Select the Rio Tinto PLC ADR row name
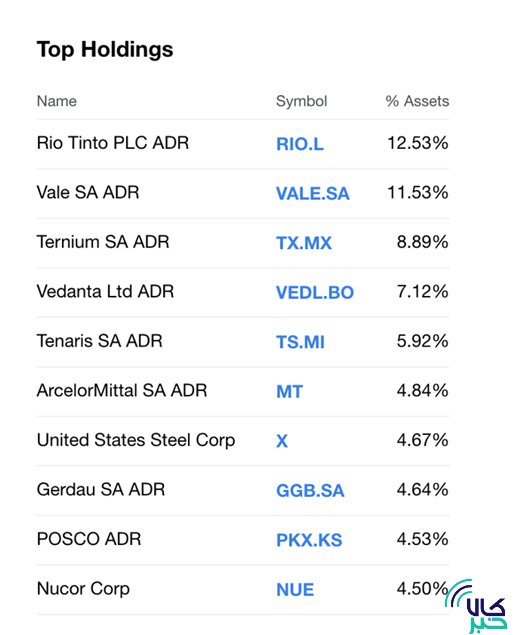Image resolution: width=518 pixels, height=635 pixels. (x=113, y=143)
